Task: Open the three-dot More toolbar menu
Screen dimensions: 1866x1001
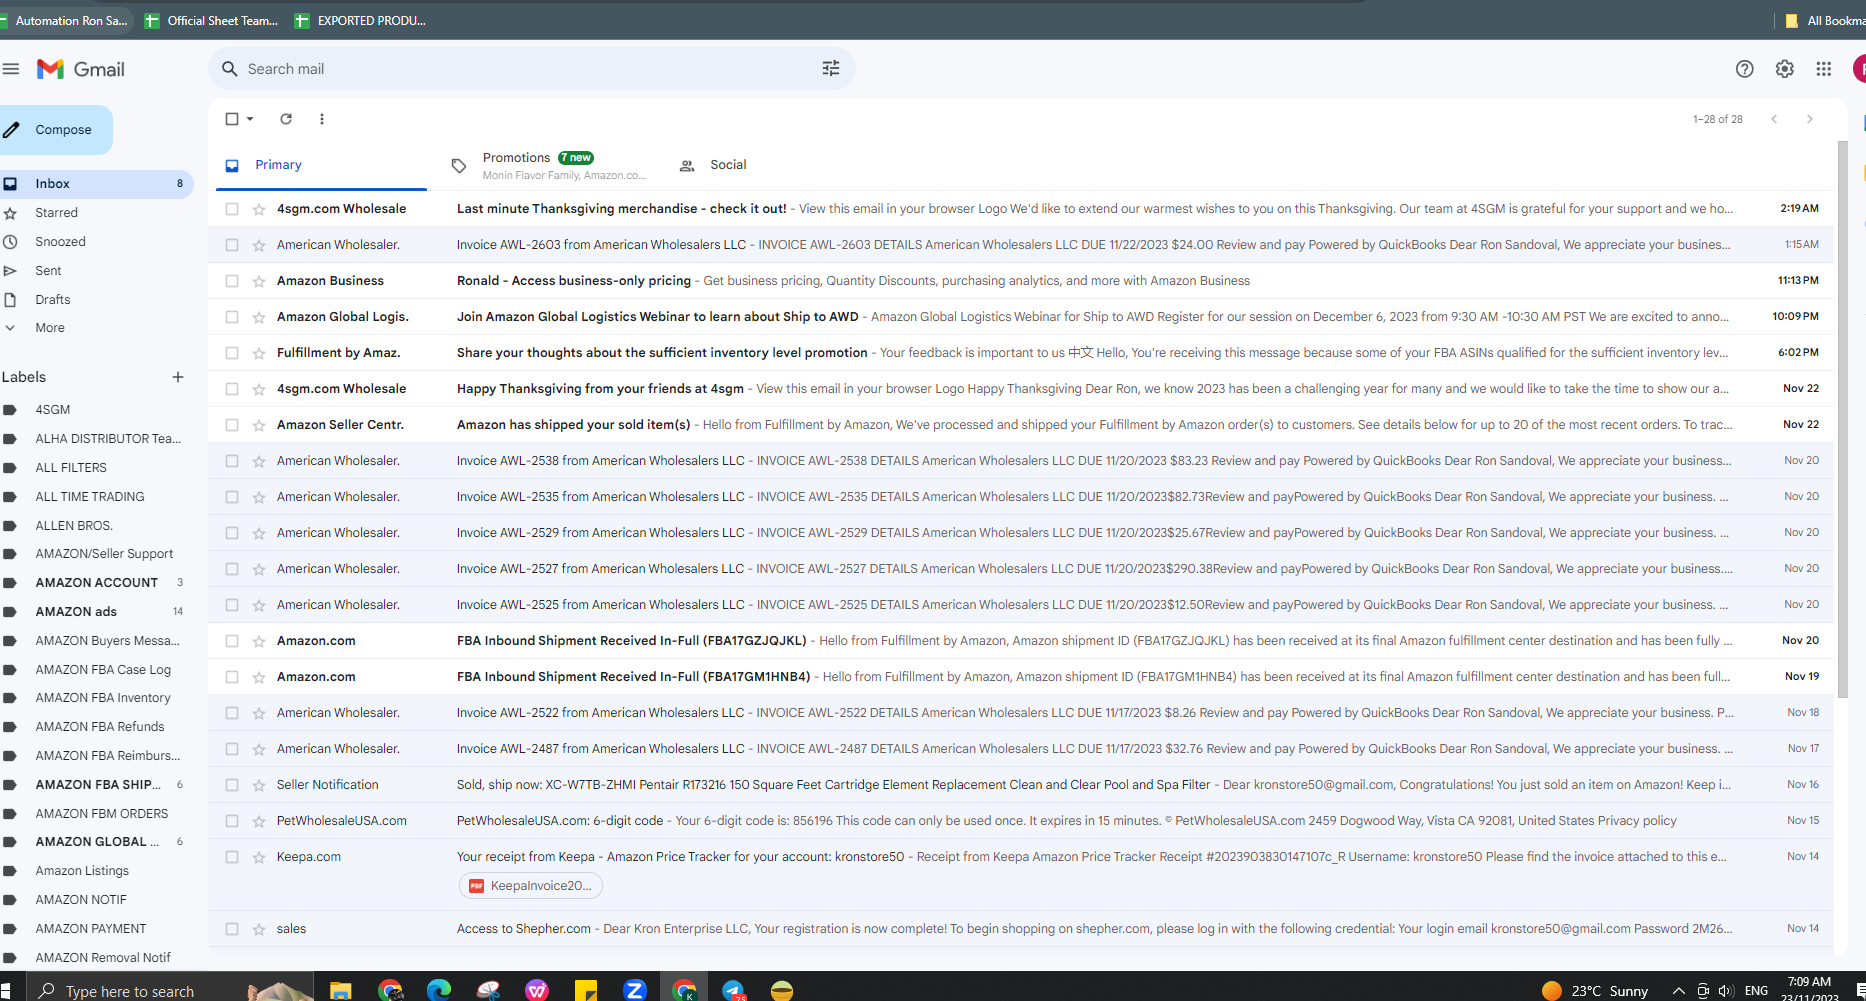Action: click(x=322, y=119)
